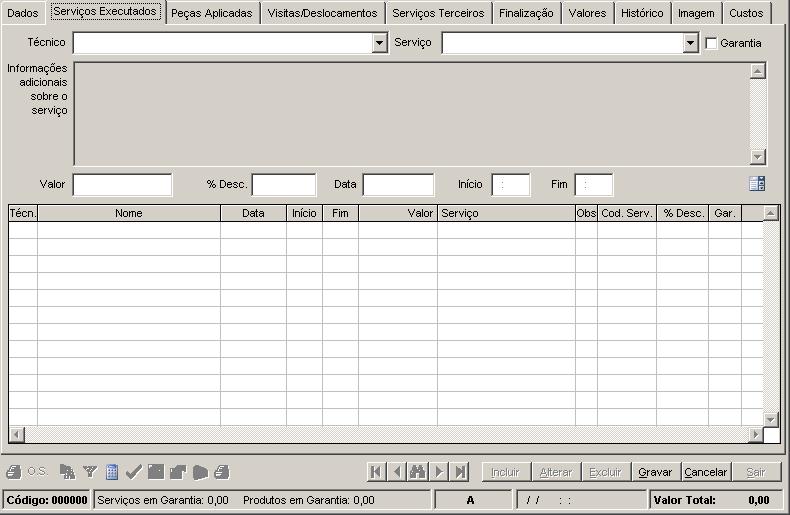Click in the Fim time field
Image resolution: width=790 pixels, height=515 pixels.
(594, 184)
